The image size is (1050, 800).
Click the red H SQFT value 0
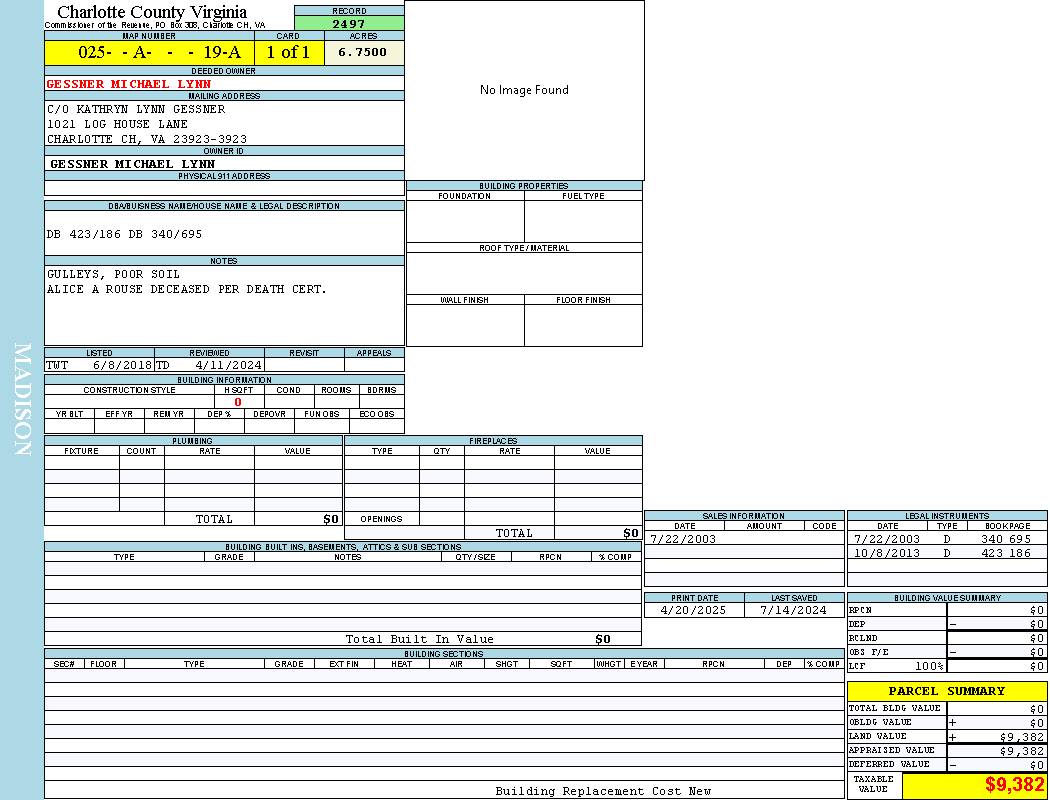pyautogui.click(x=238, y=402)
